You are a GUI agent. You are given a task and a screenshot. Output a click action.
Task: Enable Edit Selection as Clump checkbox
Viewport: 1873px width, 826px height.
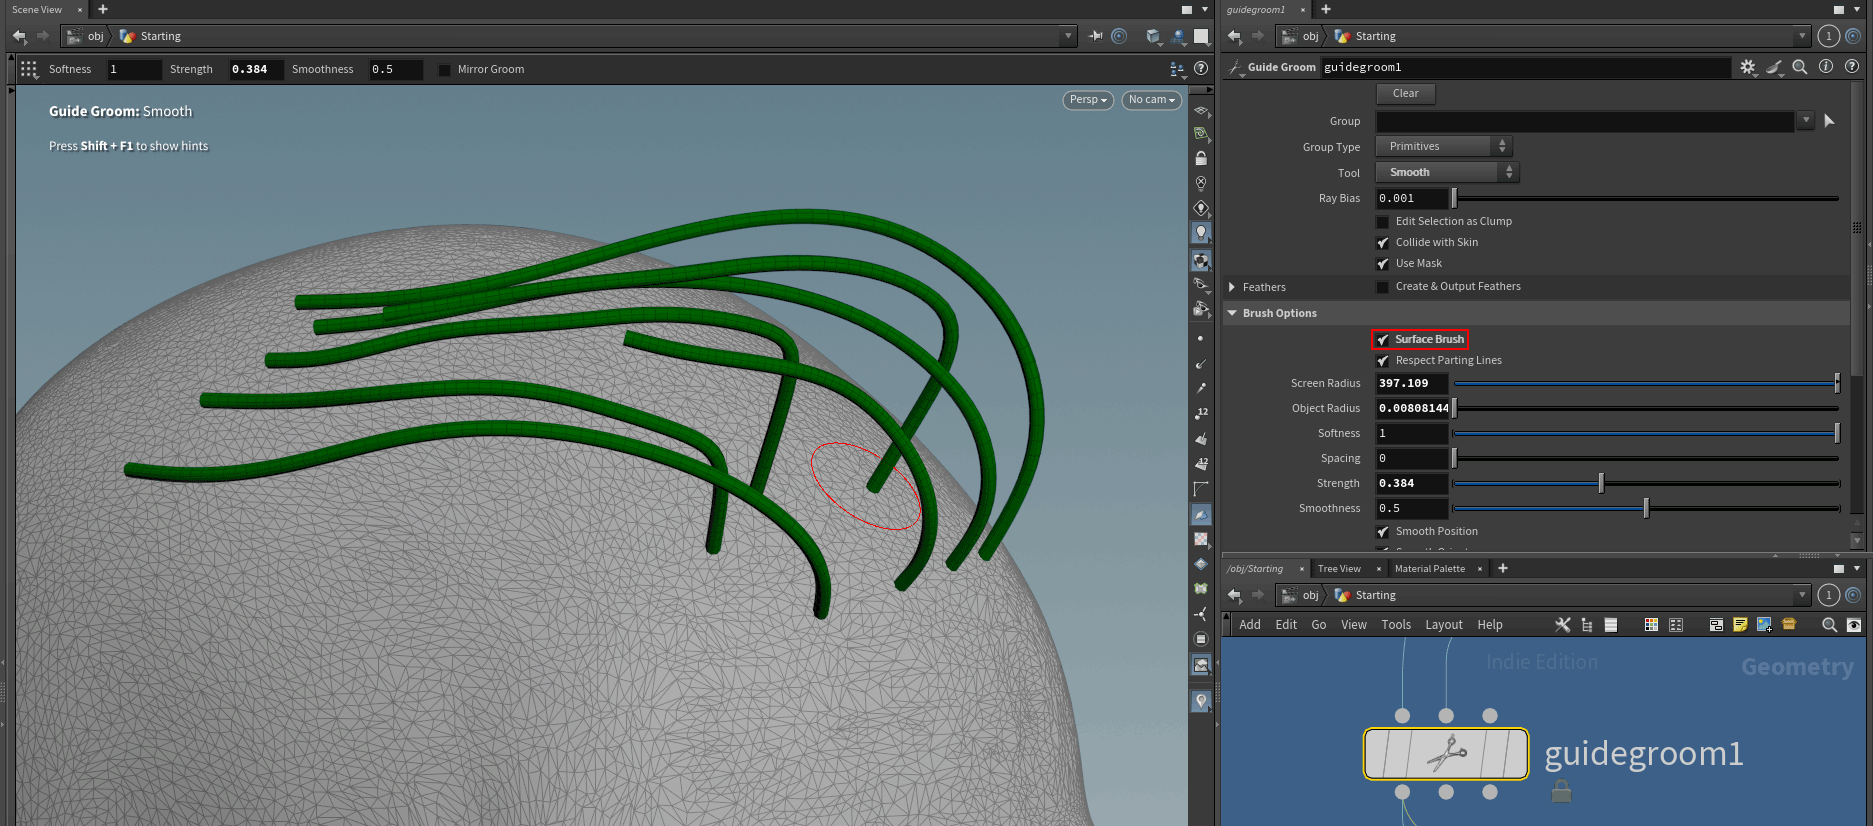pos(1383,222)
